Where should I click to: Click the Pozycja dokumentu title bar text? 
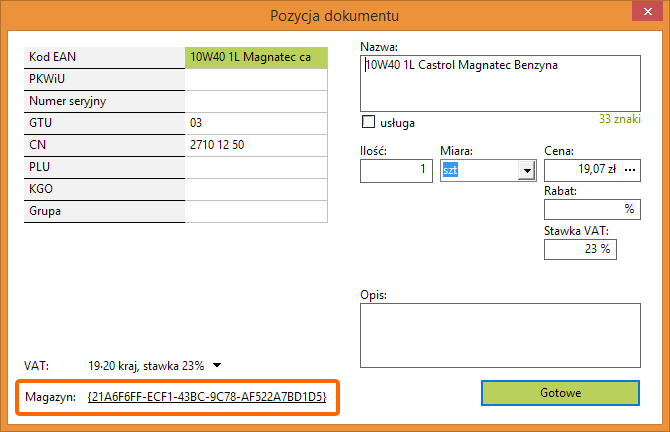coord(335,16)
